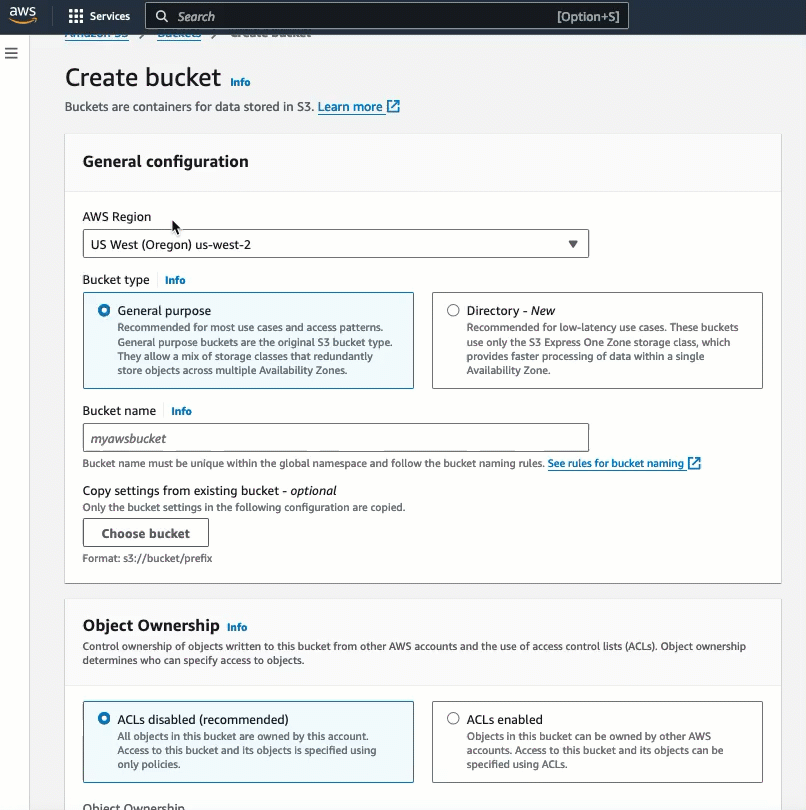
Task: Open the Services grid icon
Action: [x=76, y=17]
